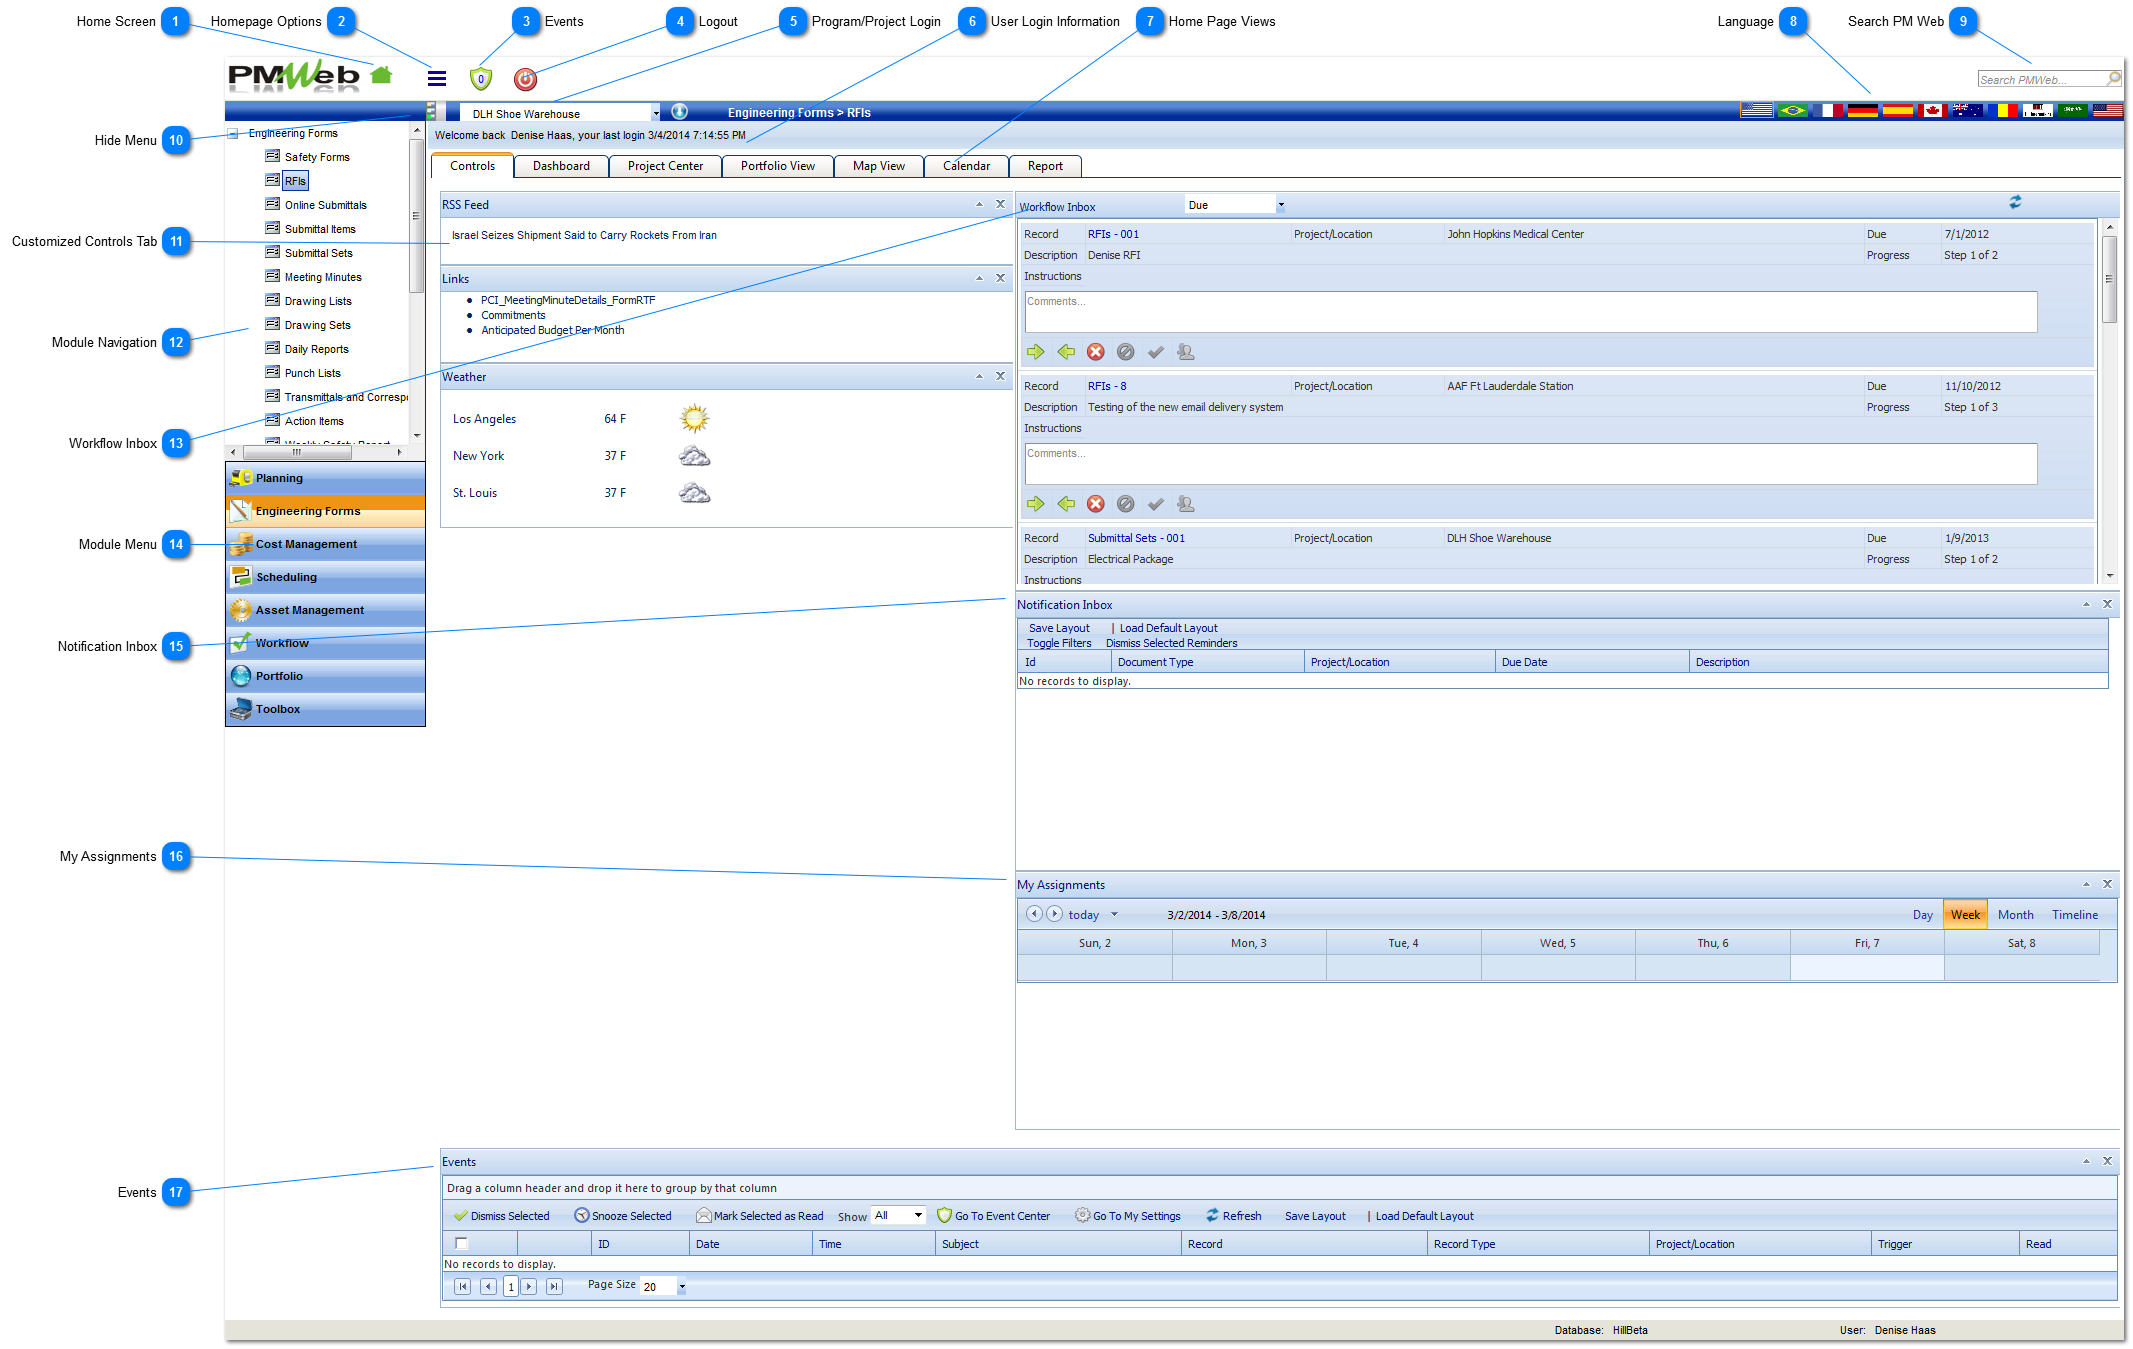Click into the Search PMWeb field

click(2041, 79)
